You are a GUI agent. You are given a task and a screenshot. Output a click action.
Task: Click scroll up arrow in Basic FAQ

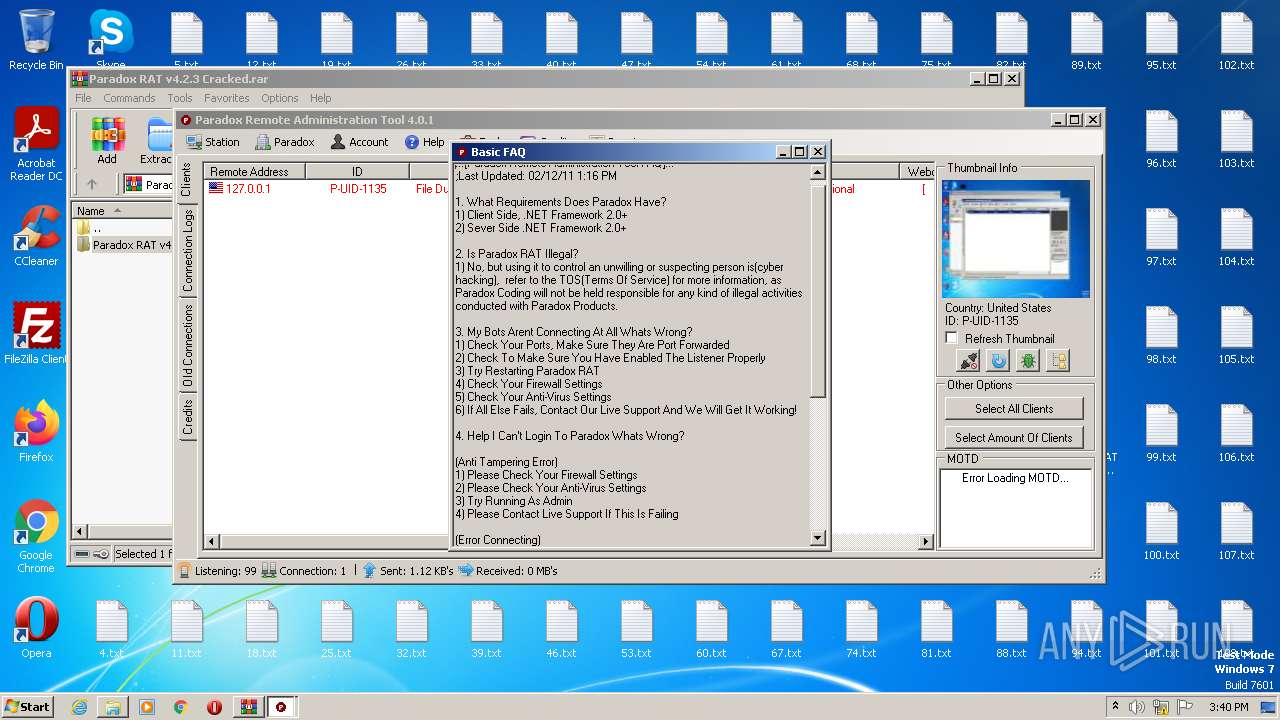point(817,172)
